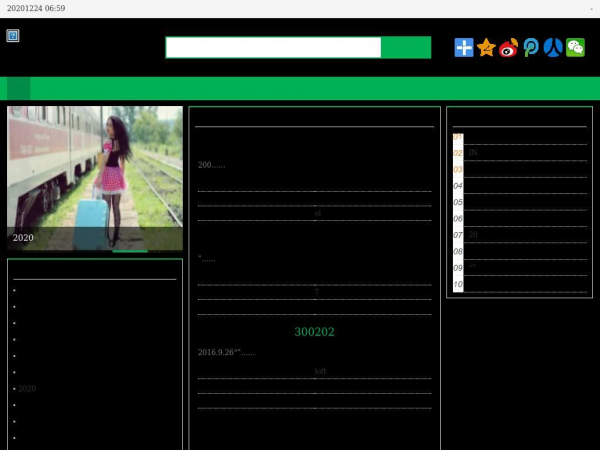Click the blue plus share icon
This screenshot has width=600, height=450.
tap(464, 47)
